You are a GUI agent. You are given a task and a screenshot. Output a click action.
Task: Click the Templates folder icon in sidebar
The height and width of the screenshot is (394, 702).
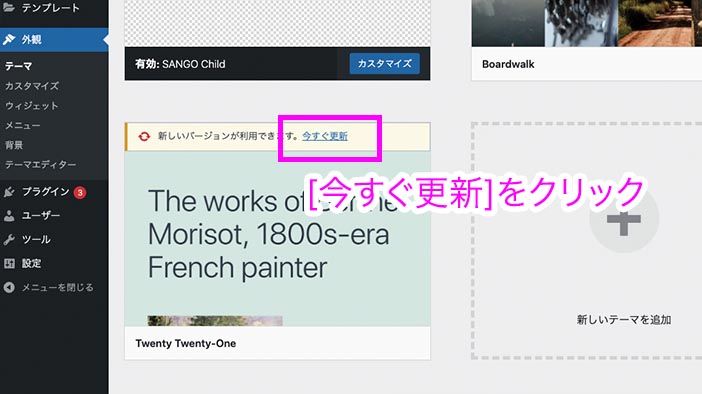[9, 8]
